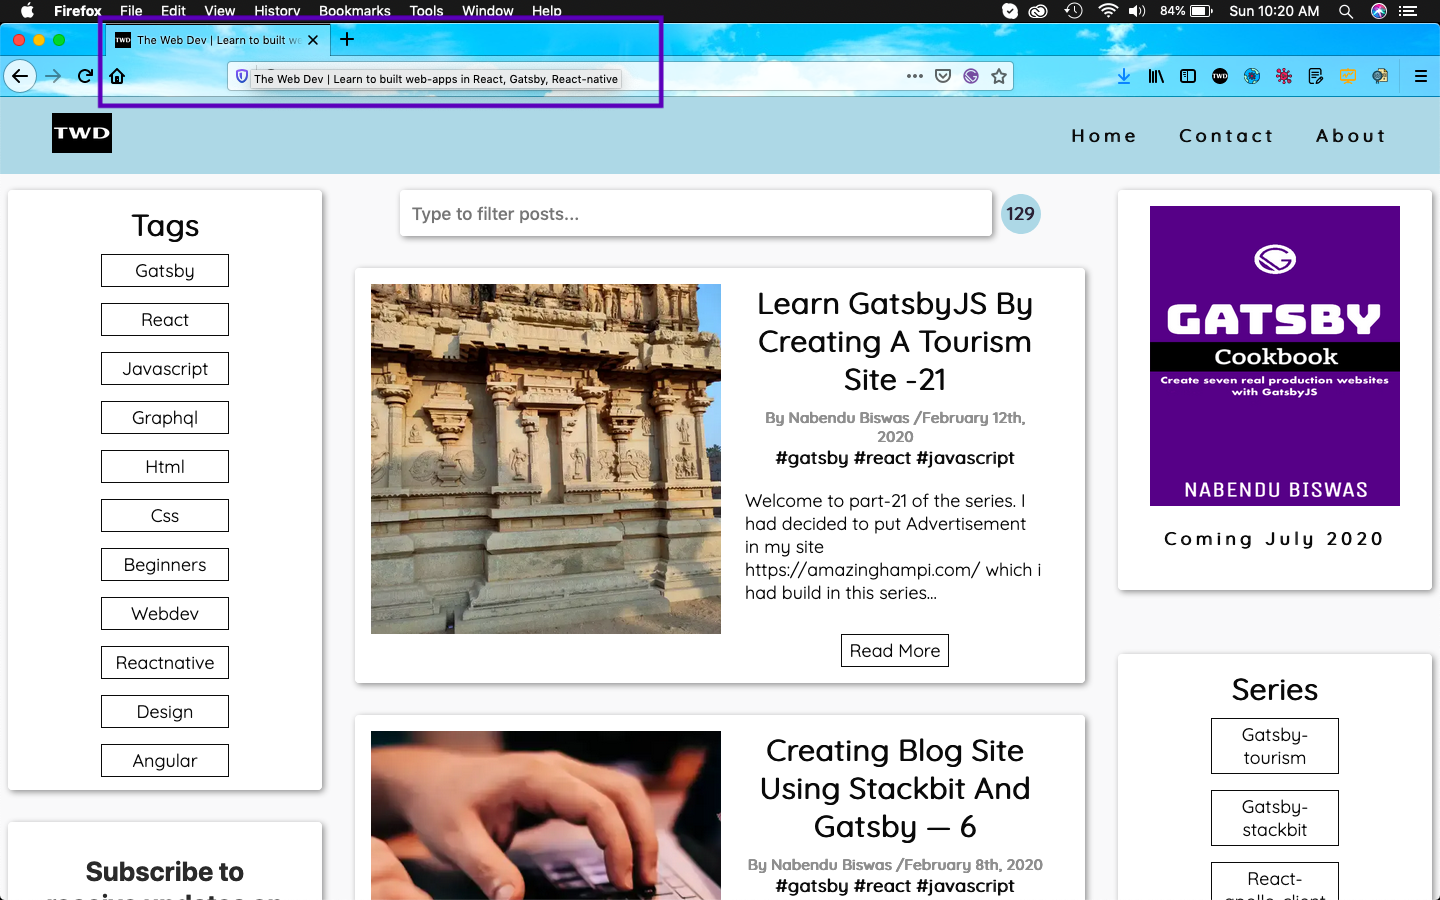Select the Design tag
This screenshot has height=900, width=1440.
click(165, 712)
